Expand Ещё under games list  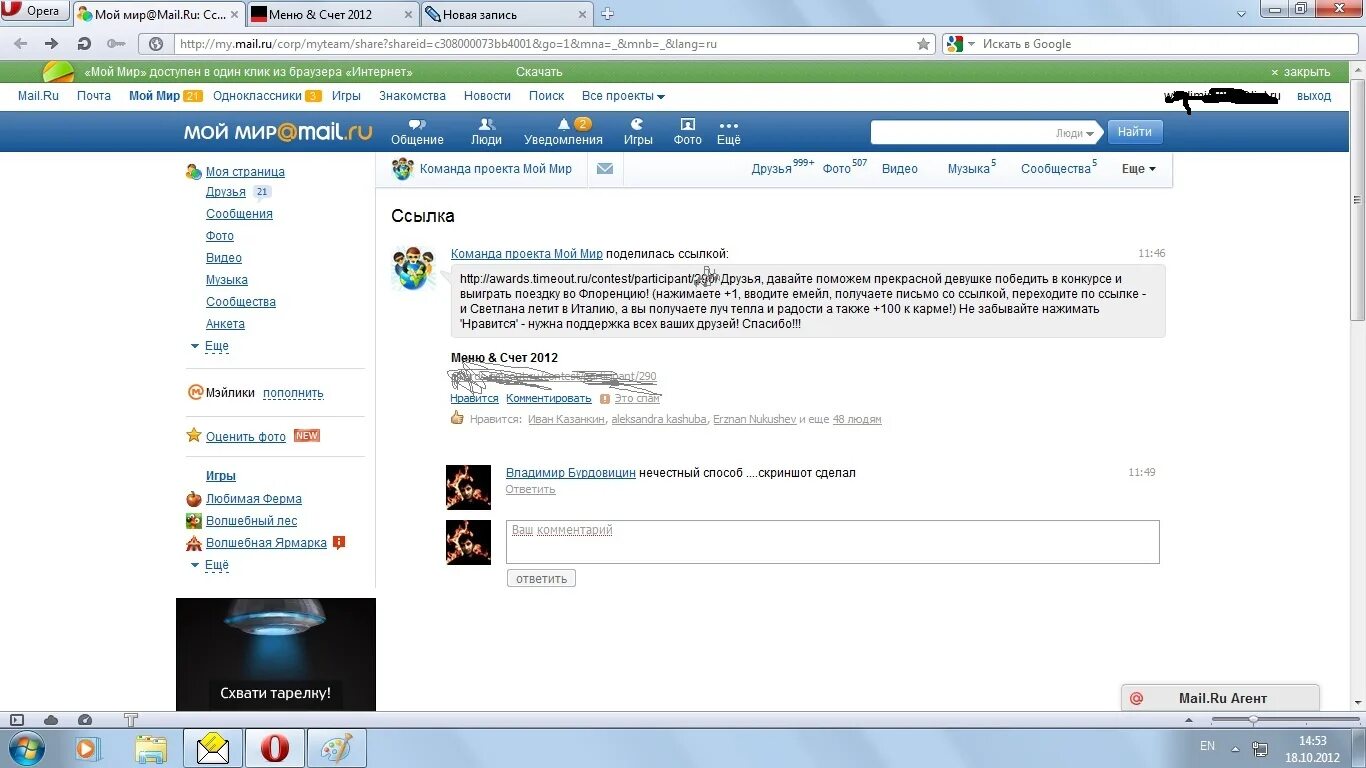point(210,565)
